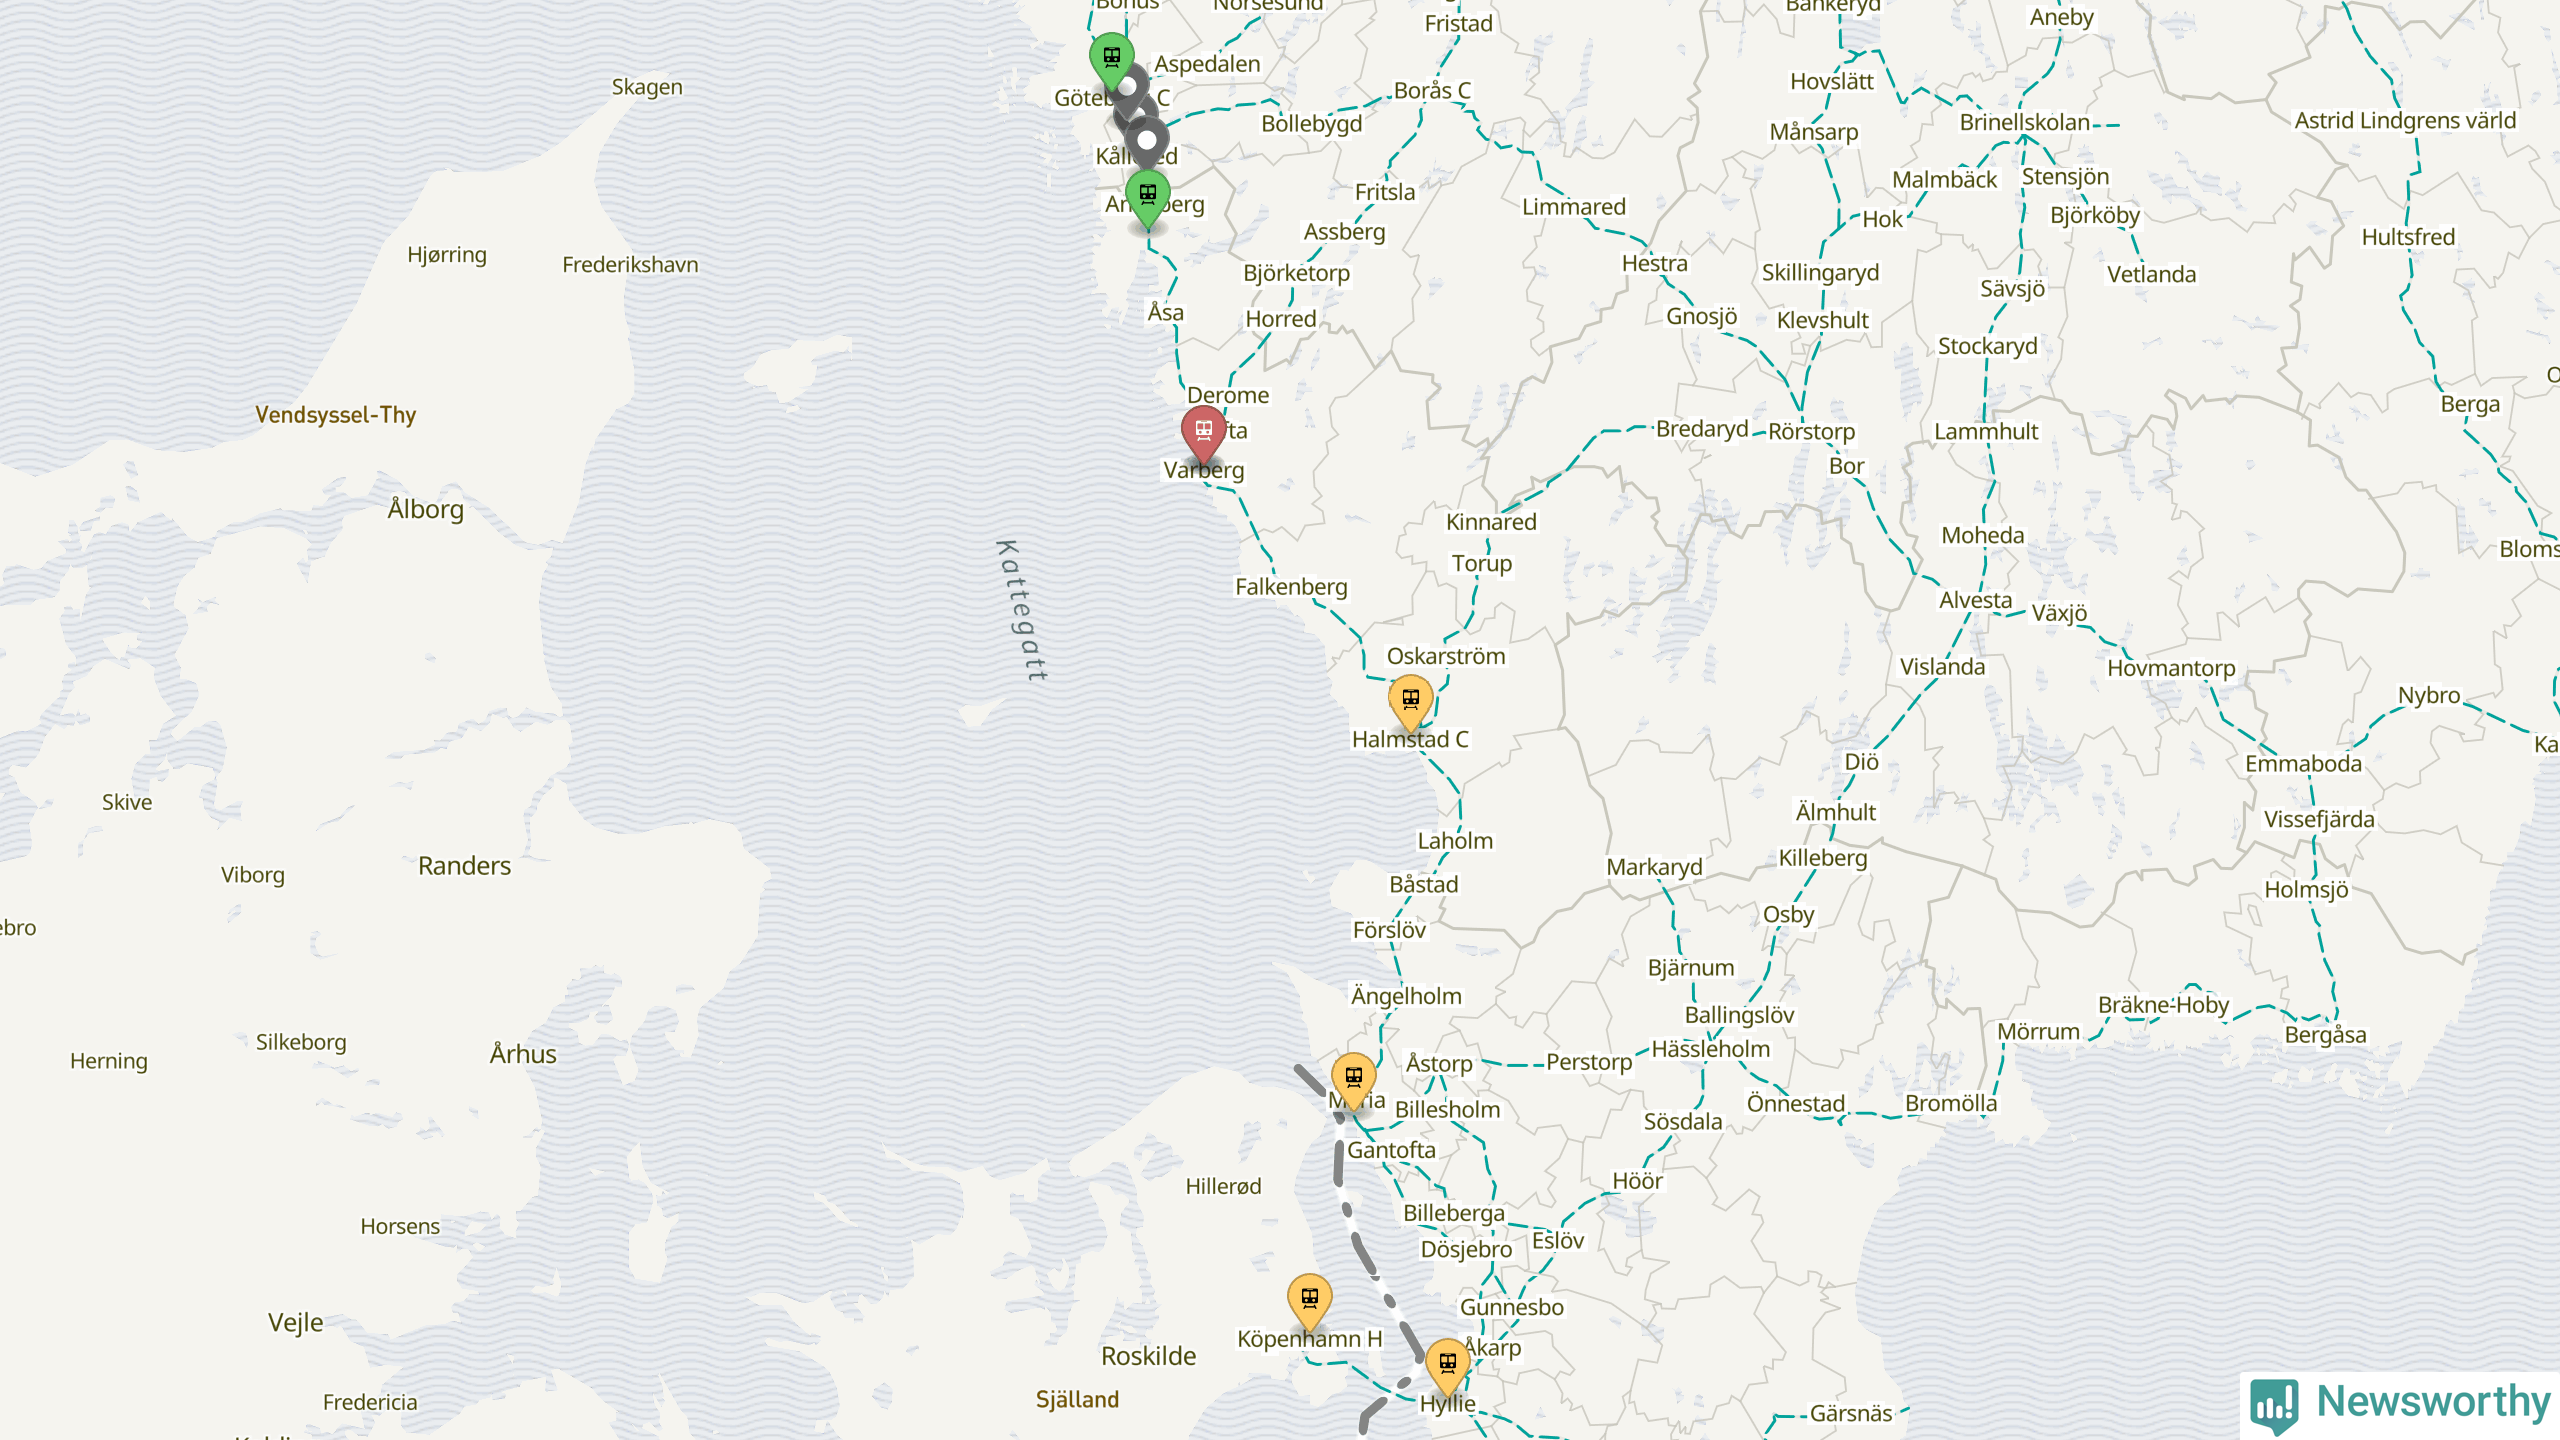Click the Kinnared station label

[1491, 522]
